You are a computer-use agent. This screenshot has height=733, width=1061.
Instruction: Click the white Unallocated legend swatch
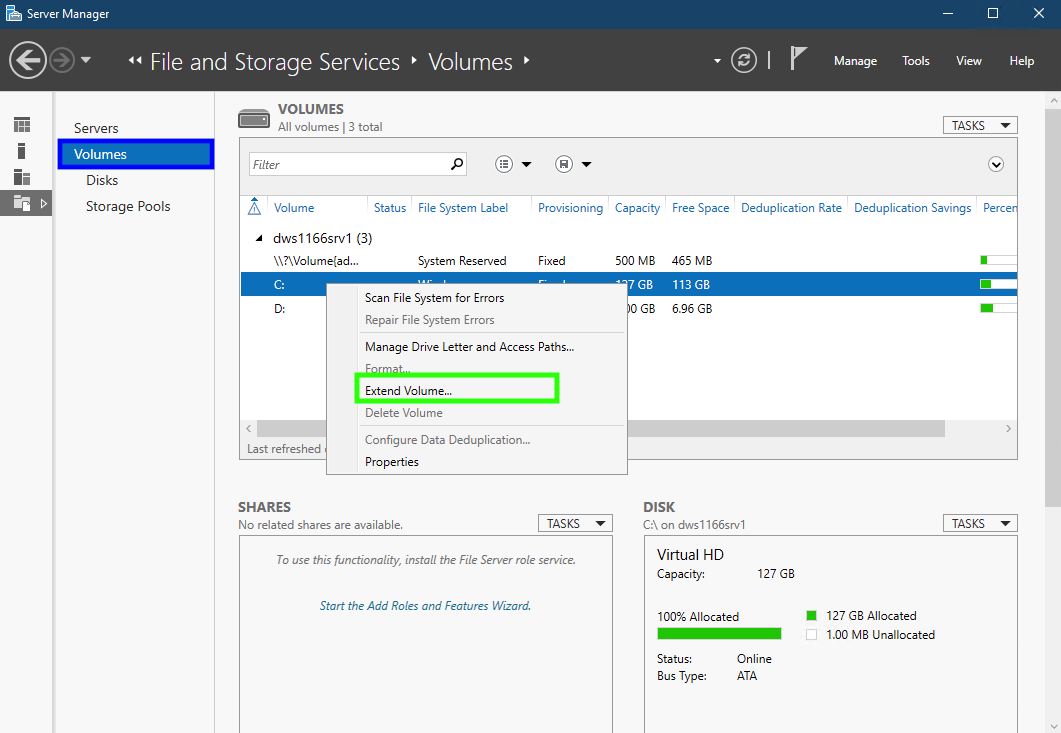pos(811,634)
